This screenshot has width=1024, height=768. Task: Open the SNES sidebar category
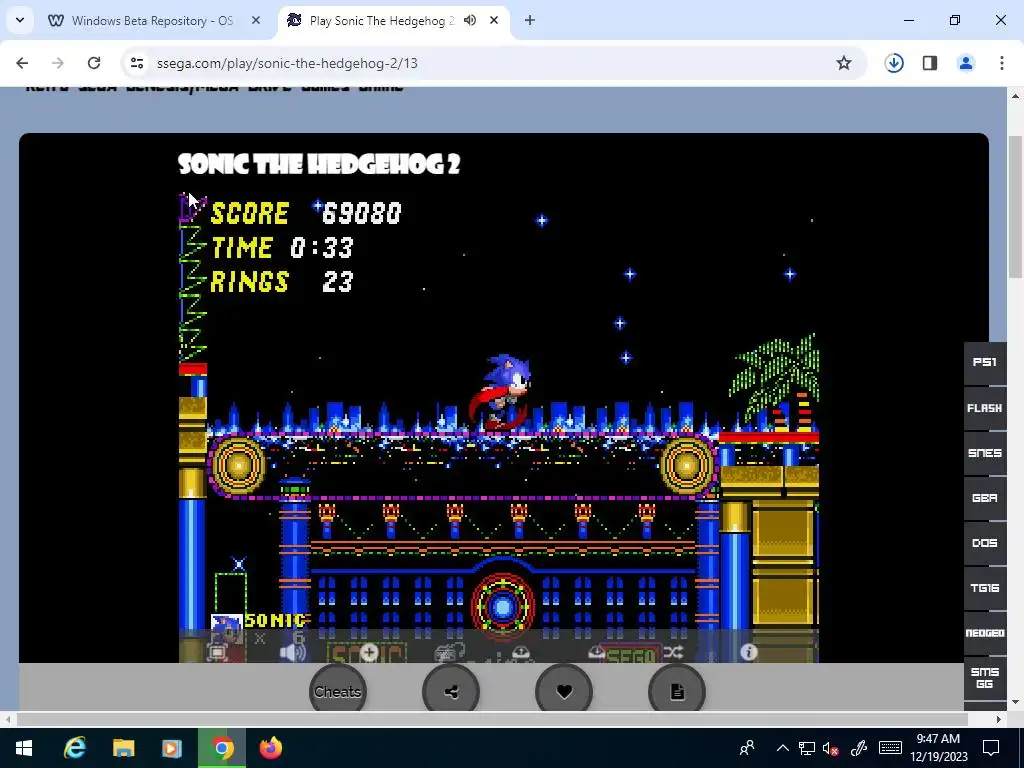tap(985, 453)
